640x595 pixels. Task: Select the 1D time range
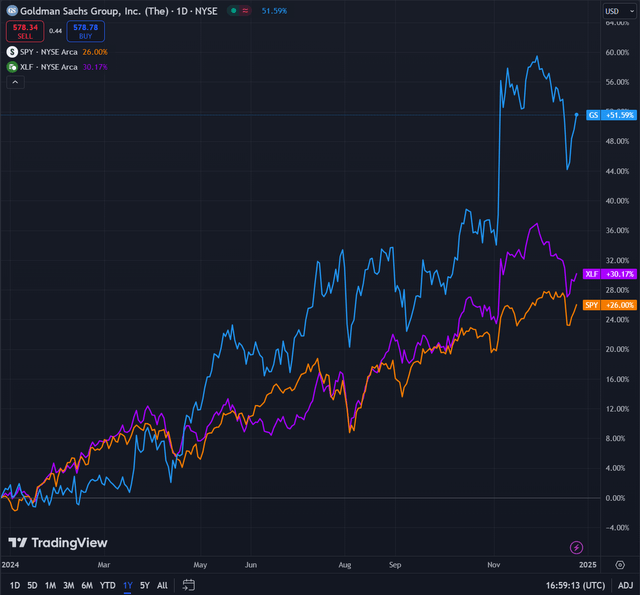coord(15,586)
